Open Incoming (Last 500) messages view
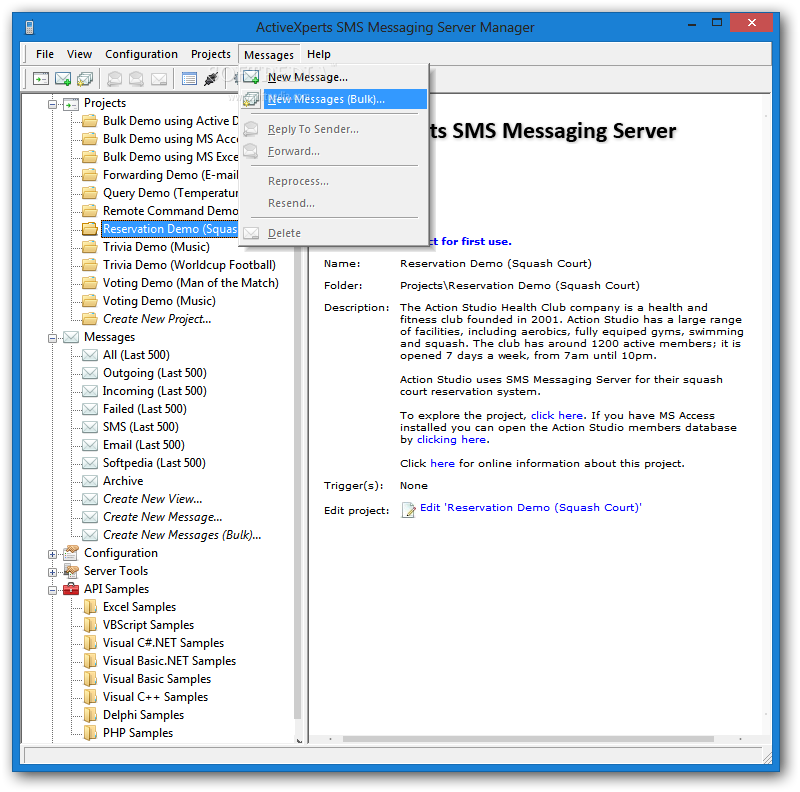The image size is (800, 792). [x=155, y=391]
